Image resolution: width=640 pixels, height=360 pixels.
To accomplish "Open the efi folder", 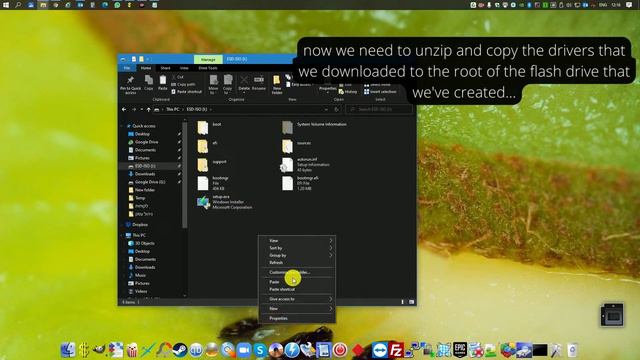I will [207, 146].
